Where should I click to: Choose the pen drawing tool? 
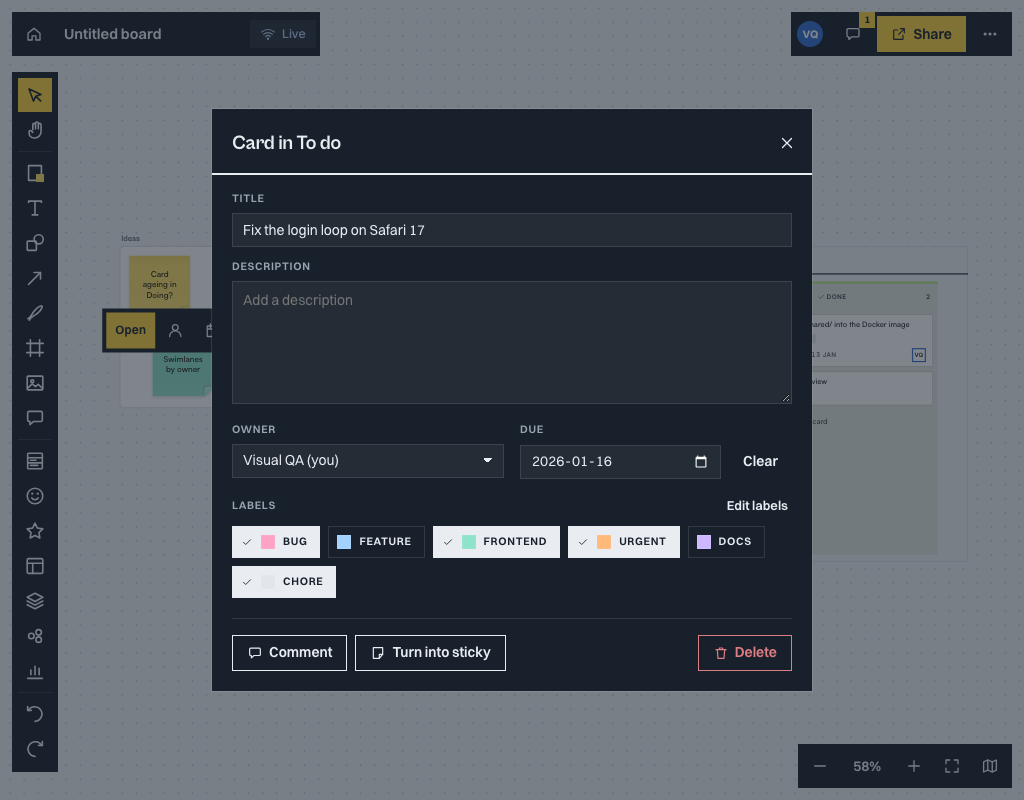(35, 313)
